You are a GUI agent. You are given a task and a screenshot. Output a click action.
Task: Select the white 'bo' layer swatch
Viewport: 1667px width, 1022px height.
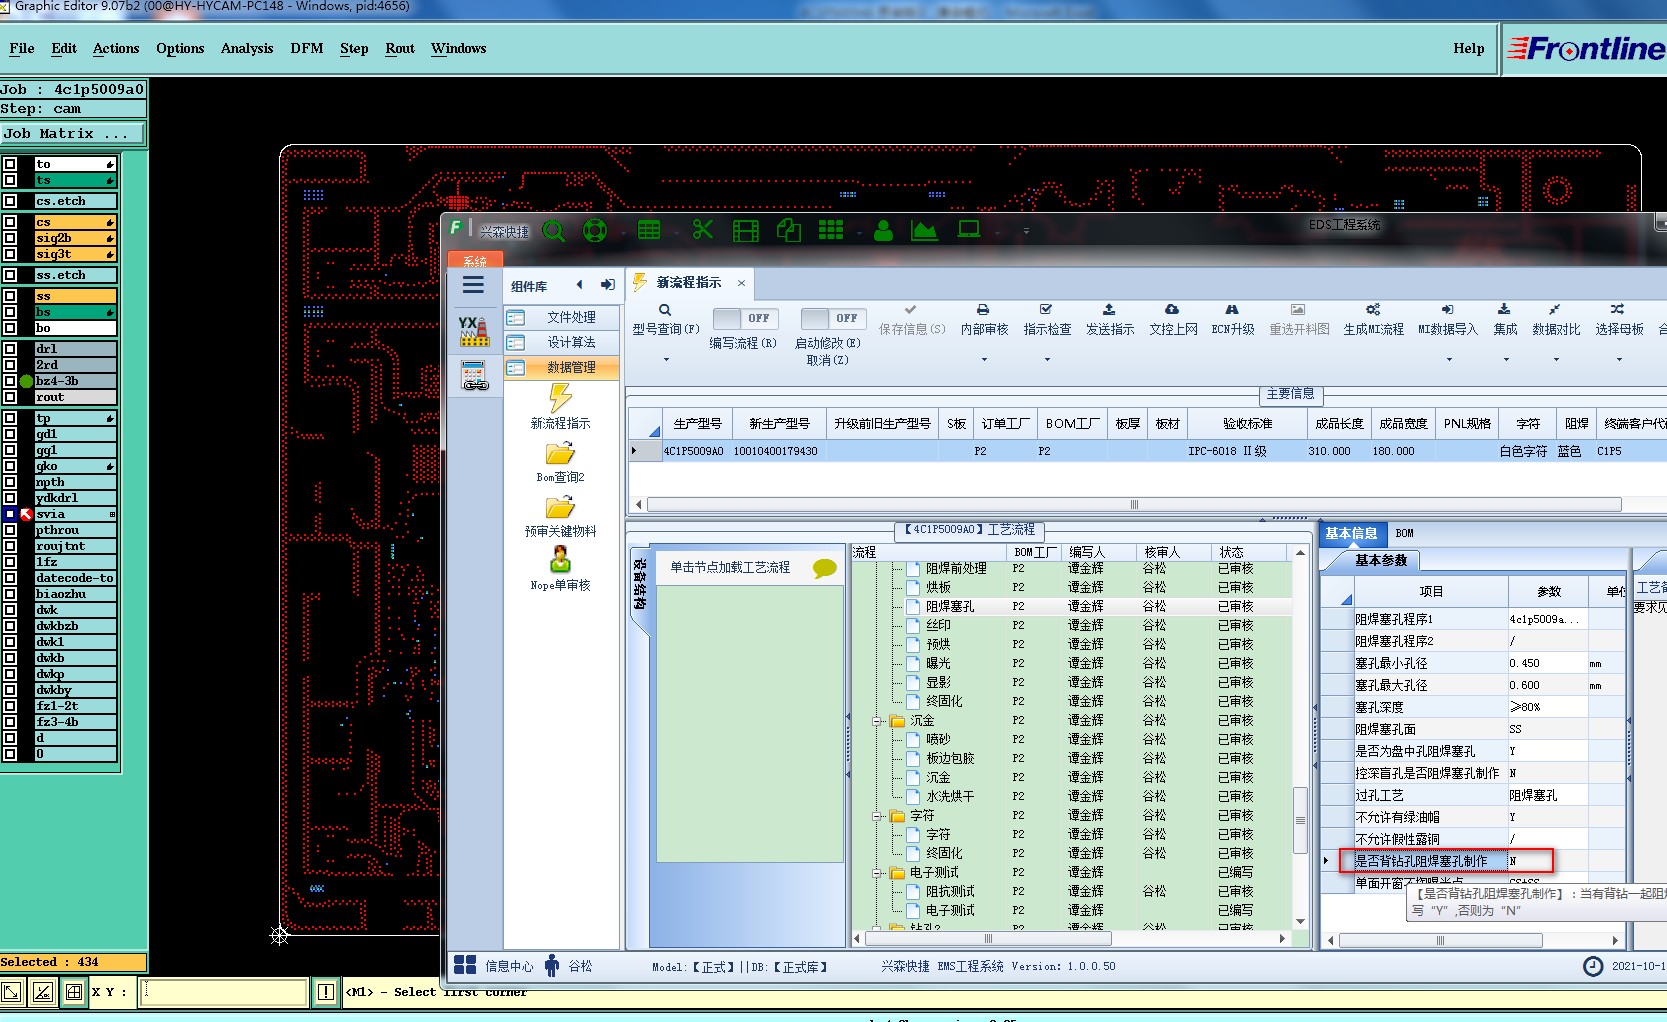coord(76,328)
